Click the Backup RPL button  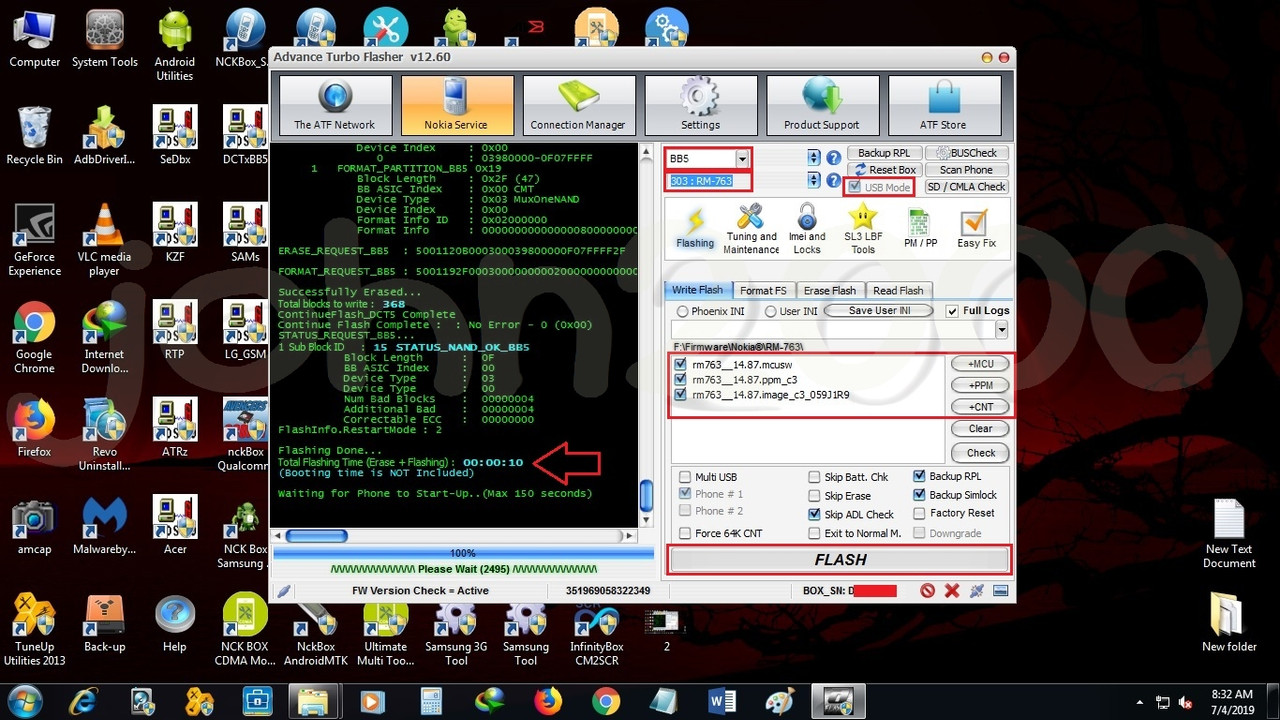pyautogui.click(x=883, y=153)
